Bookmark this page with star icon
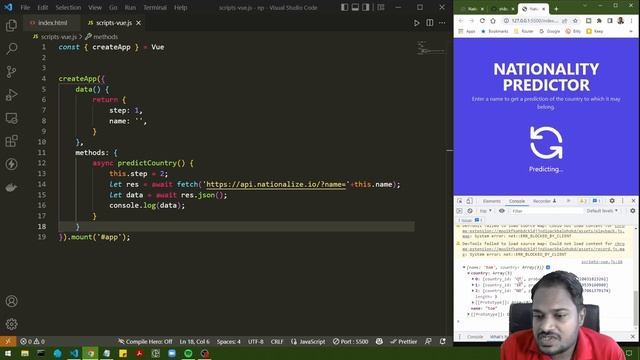Screen dimensions: 640x360 point(576,20)
